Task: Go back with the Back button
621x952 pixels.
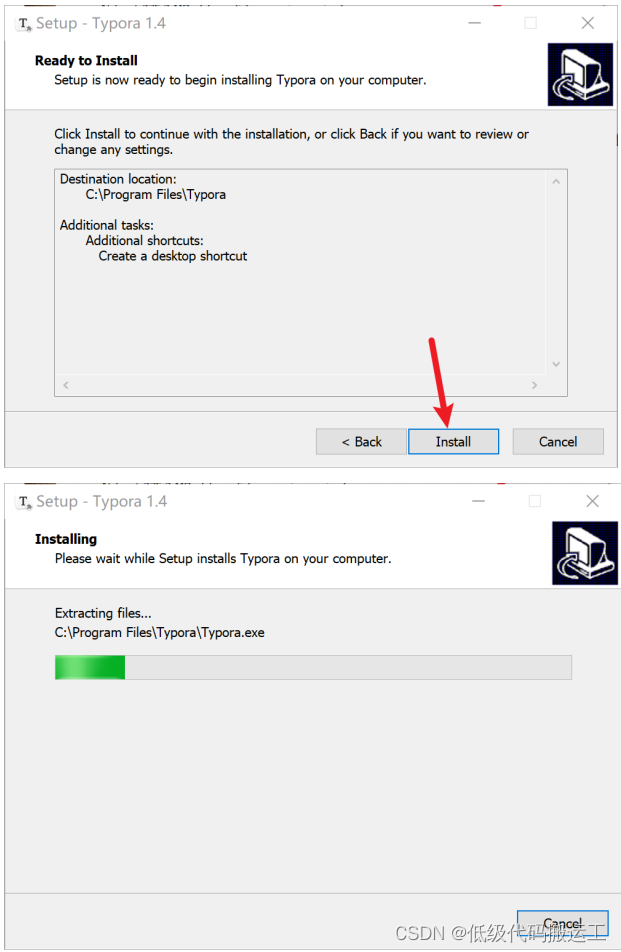Action: pos(361,441)
